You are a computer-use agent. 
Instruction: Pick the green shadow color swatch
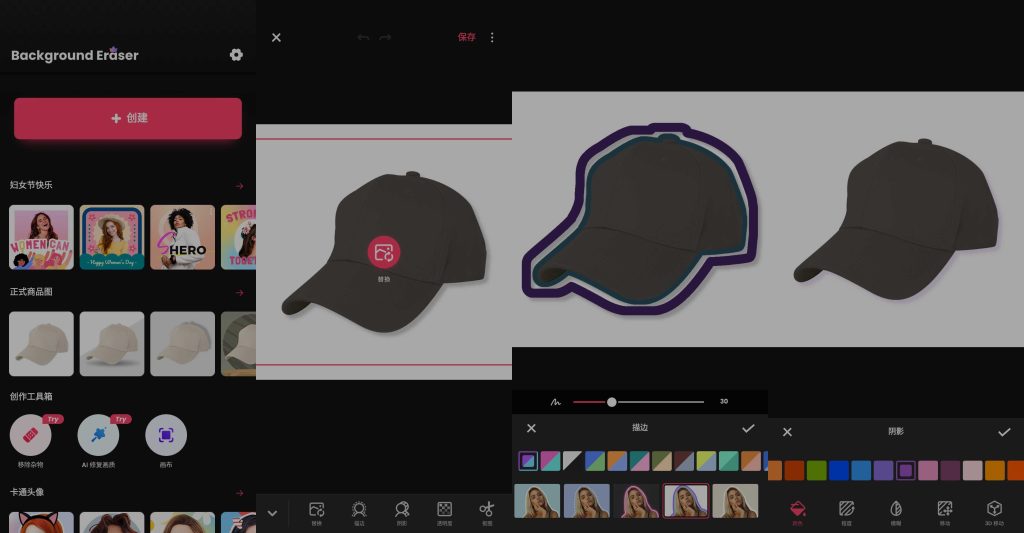816,470
